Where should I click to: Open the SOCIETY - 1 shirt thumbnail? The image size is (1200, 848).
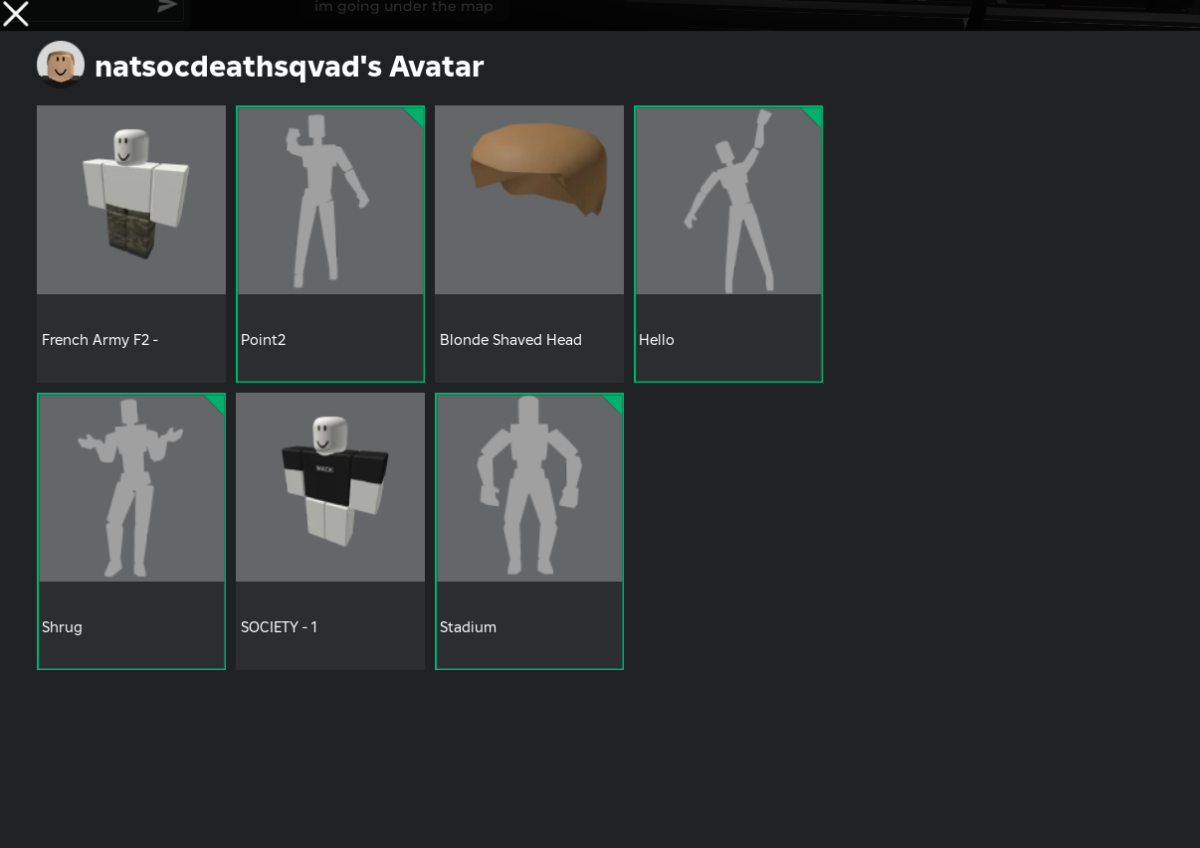coord(330,487)
